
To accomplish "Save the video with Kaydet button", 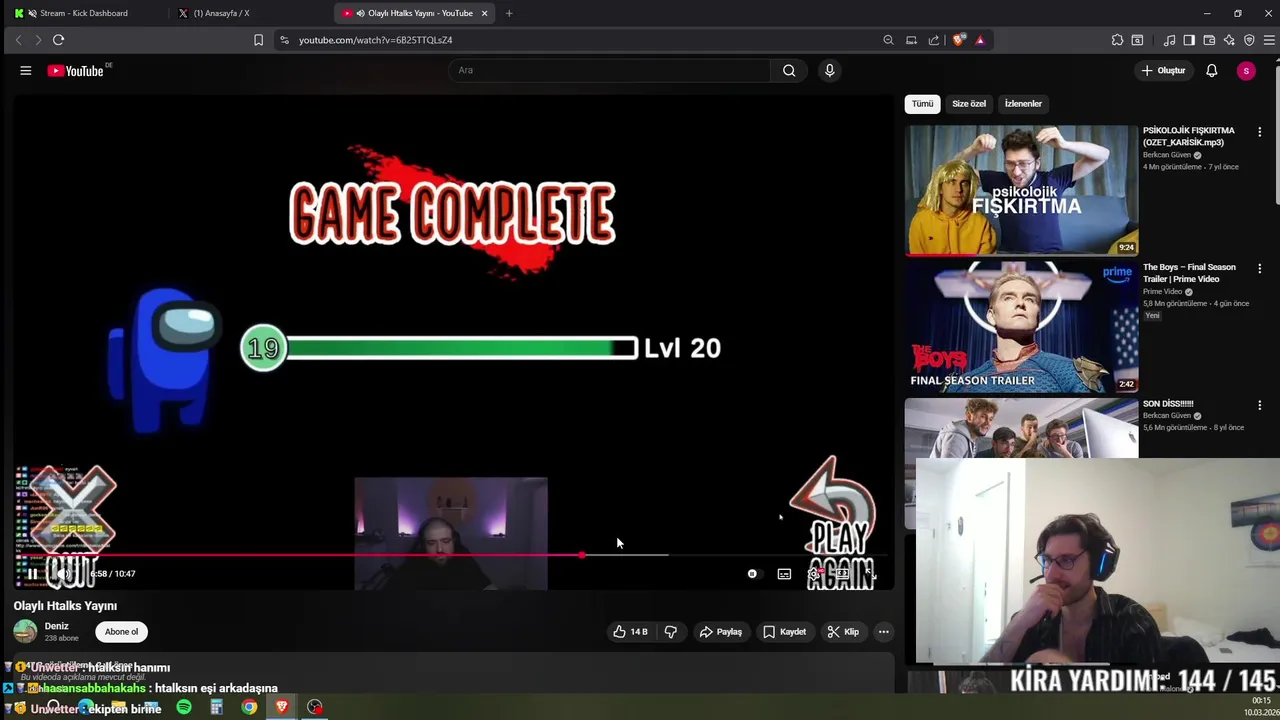I will click(x=784, y=632).
